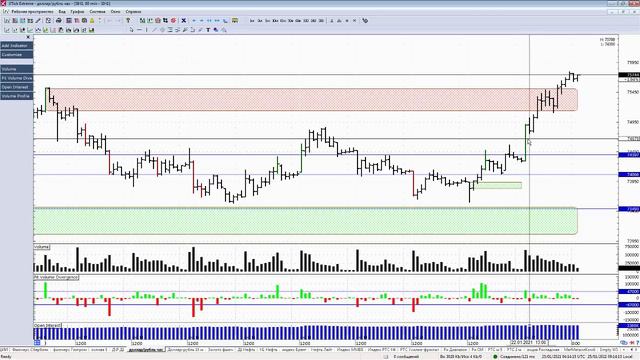Select the vertical line drawing tool
This screenshot has height=360, width=640.
click(147, 30)
